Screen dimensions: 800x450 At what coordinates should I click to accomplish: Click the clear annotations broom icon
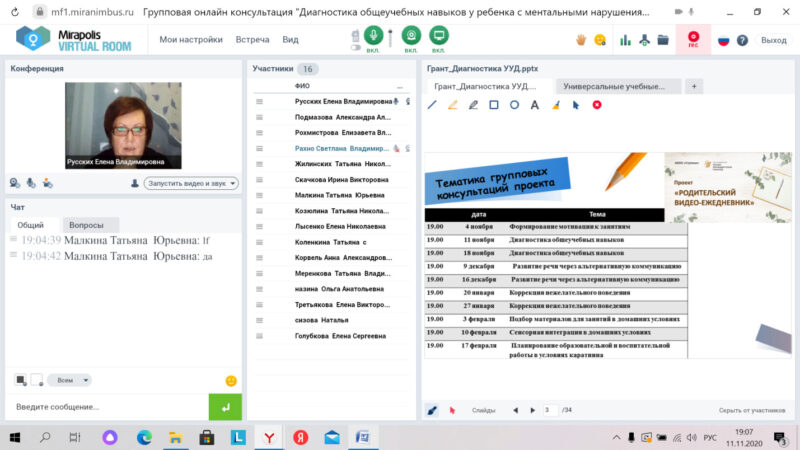(556, 105)
